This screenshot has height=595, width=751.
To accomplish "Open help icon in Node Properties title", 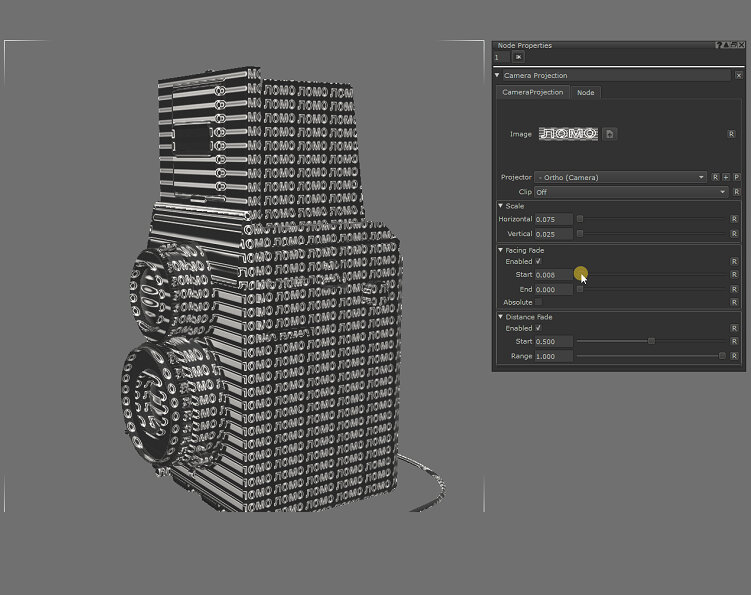I will (x=718, y=45).
